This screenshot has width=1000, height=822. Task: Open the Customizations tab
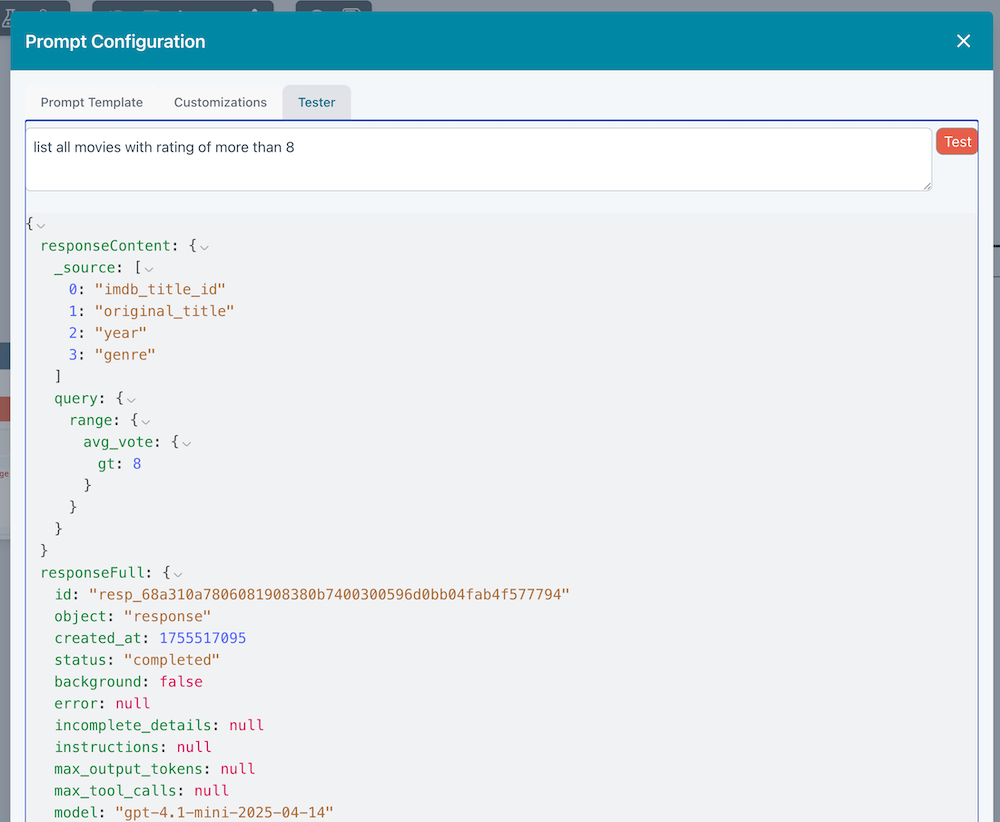220,102
